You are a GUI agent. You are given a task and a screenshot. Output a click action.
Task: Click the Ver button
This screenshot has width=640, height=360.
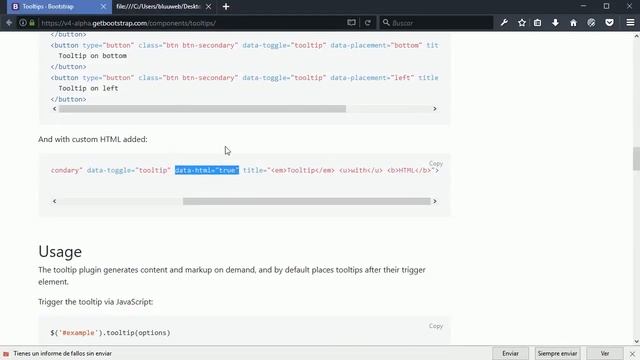605,353
